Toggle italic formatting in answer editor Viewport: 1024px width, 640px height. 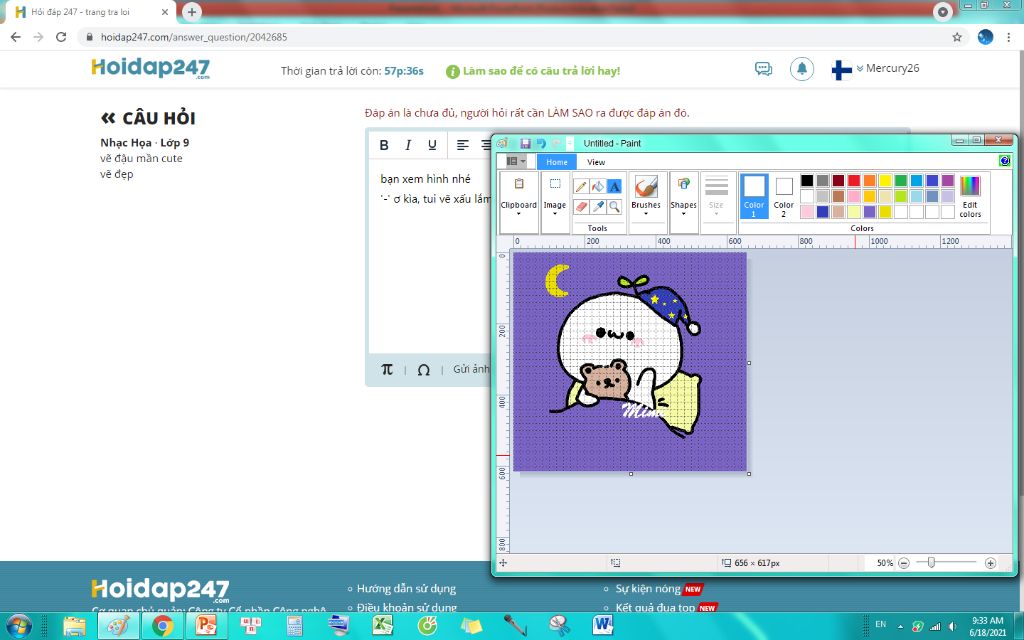tap(408, 145)
